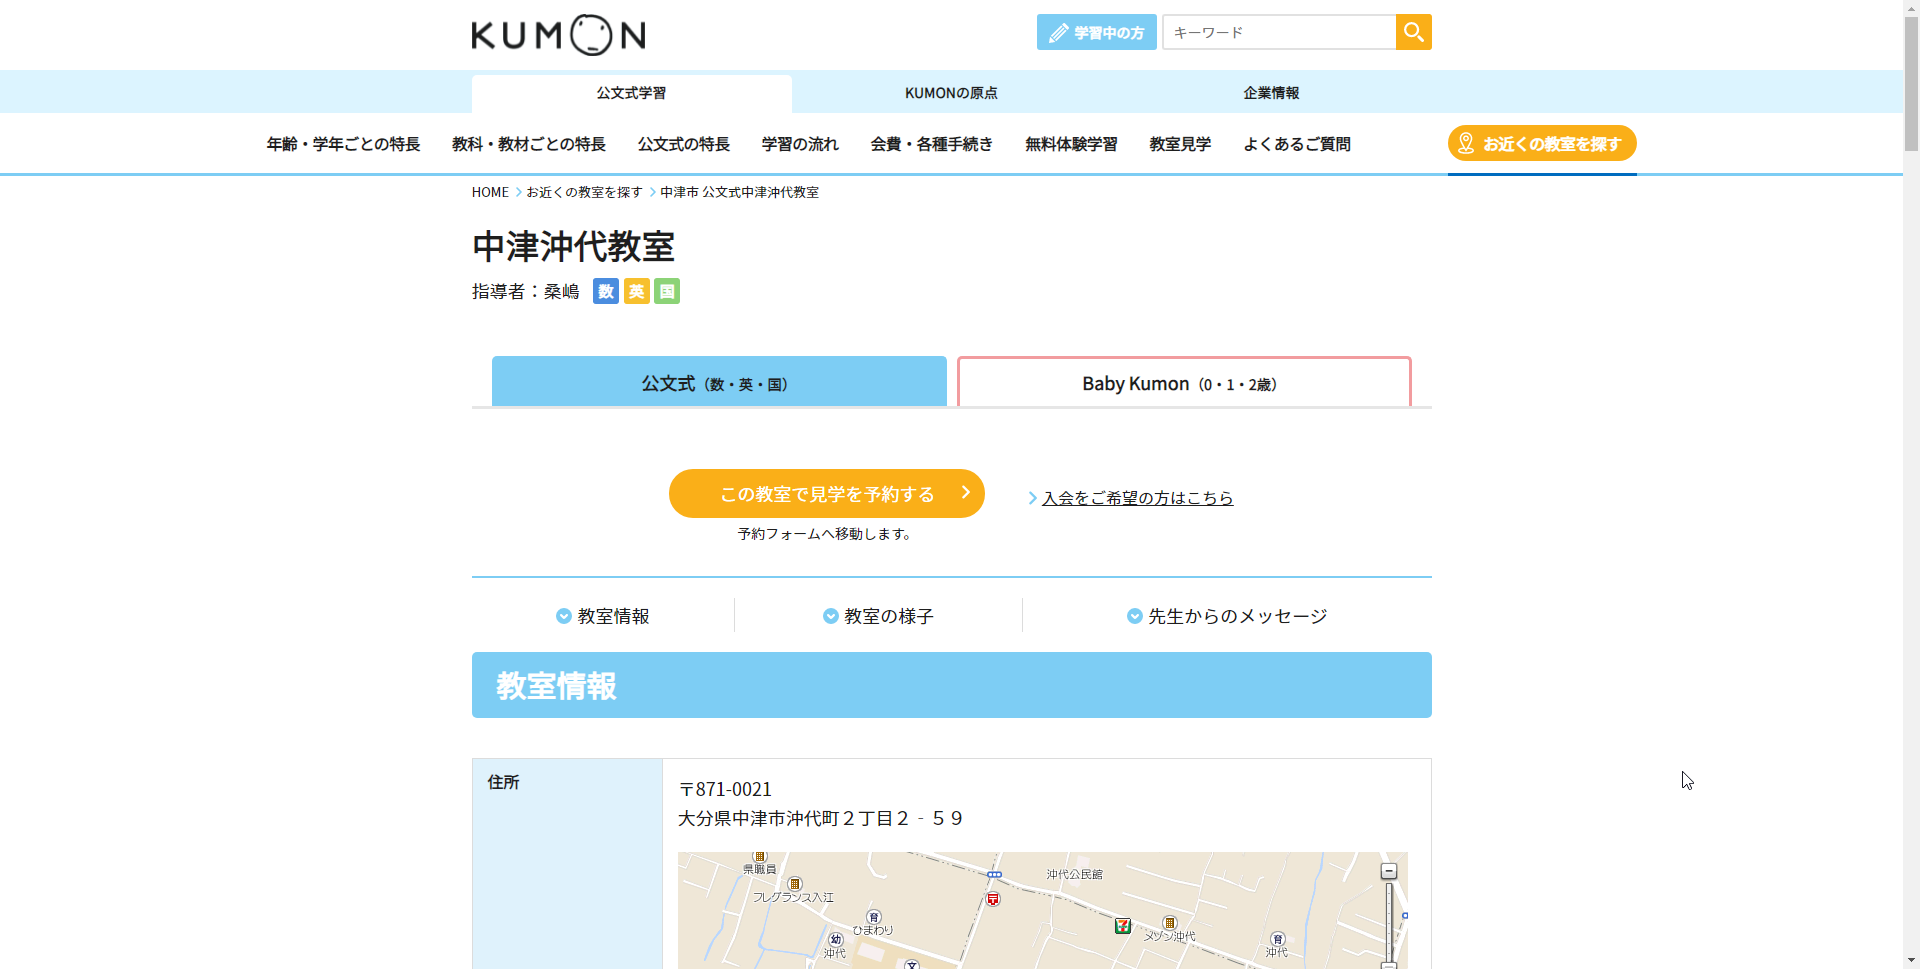Click the 中津沖代教室 page heading
Image resolution: width=1920 pixels, height=969 pixels.
[x=573, y=246]
